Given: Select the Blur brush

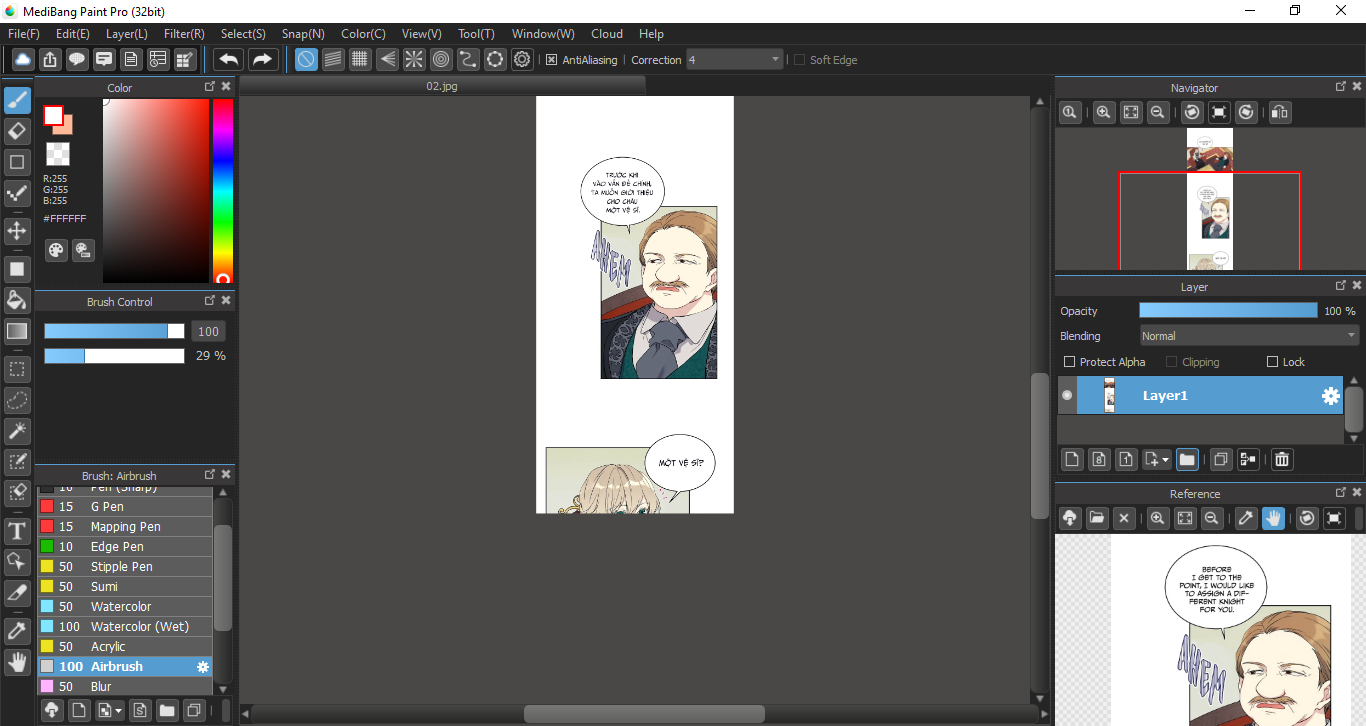Looking at the screenshot, I should click(x=125, y=687).
